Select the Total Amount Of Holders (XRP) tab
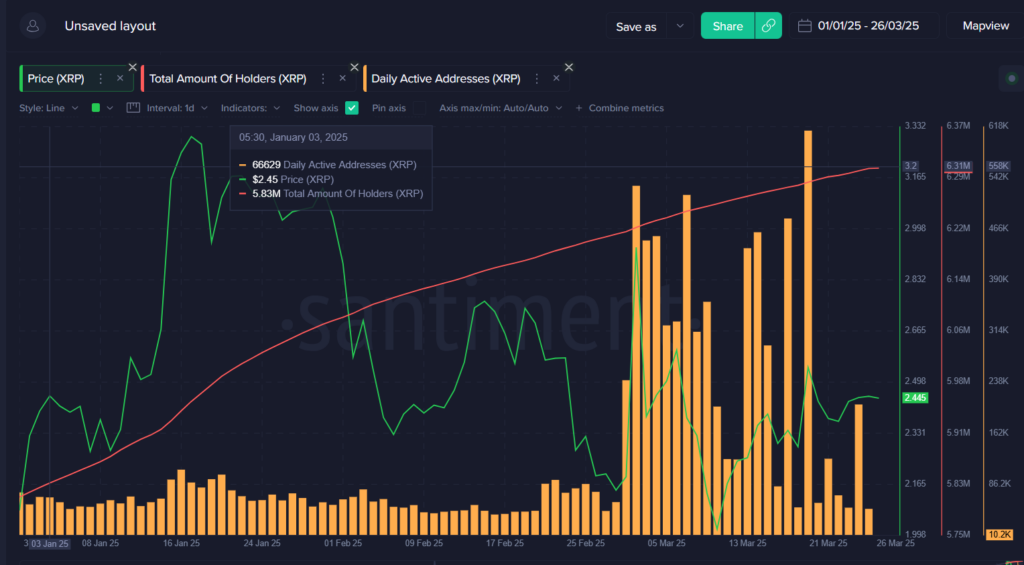The width and height of the screenshot is (1024, 565). [227, 78]
